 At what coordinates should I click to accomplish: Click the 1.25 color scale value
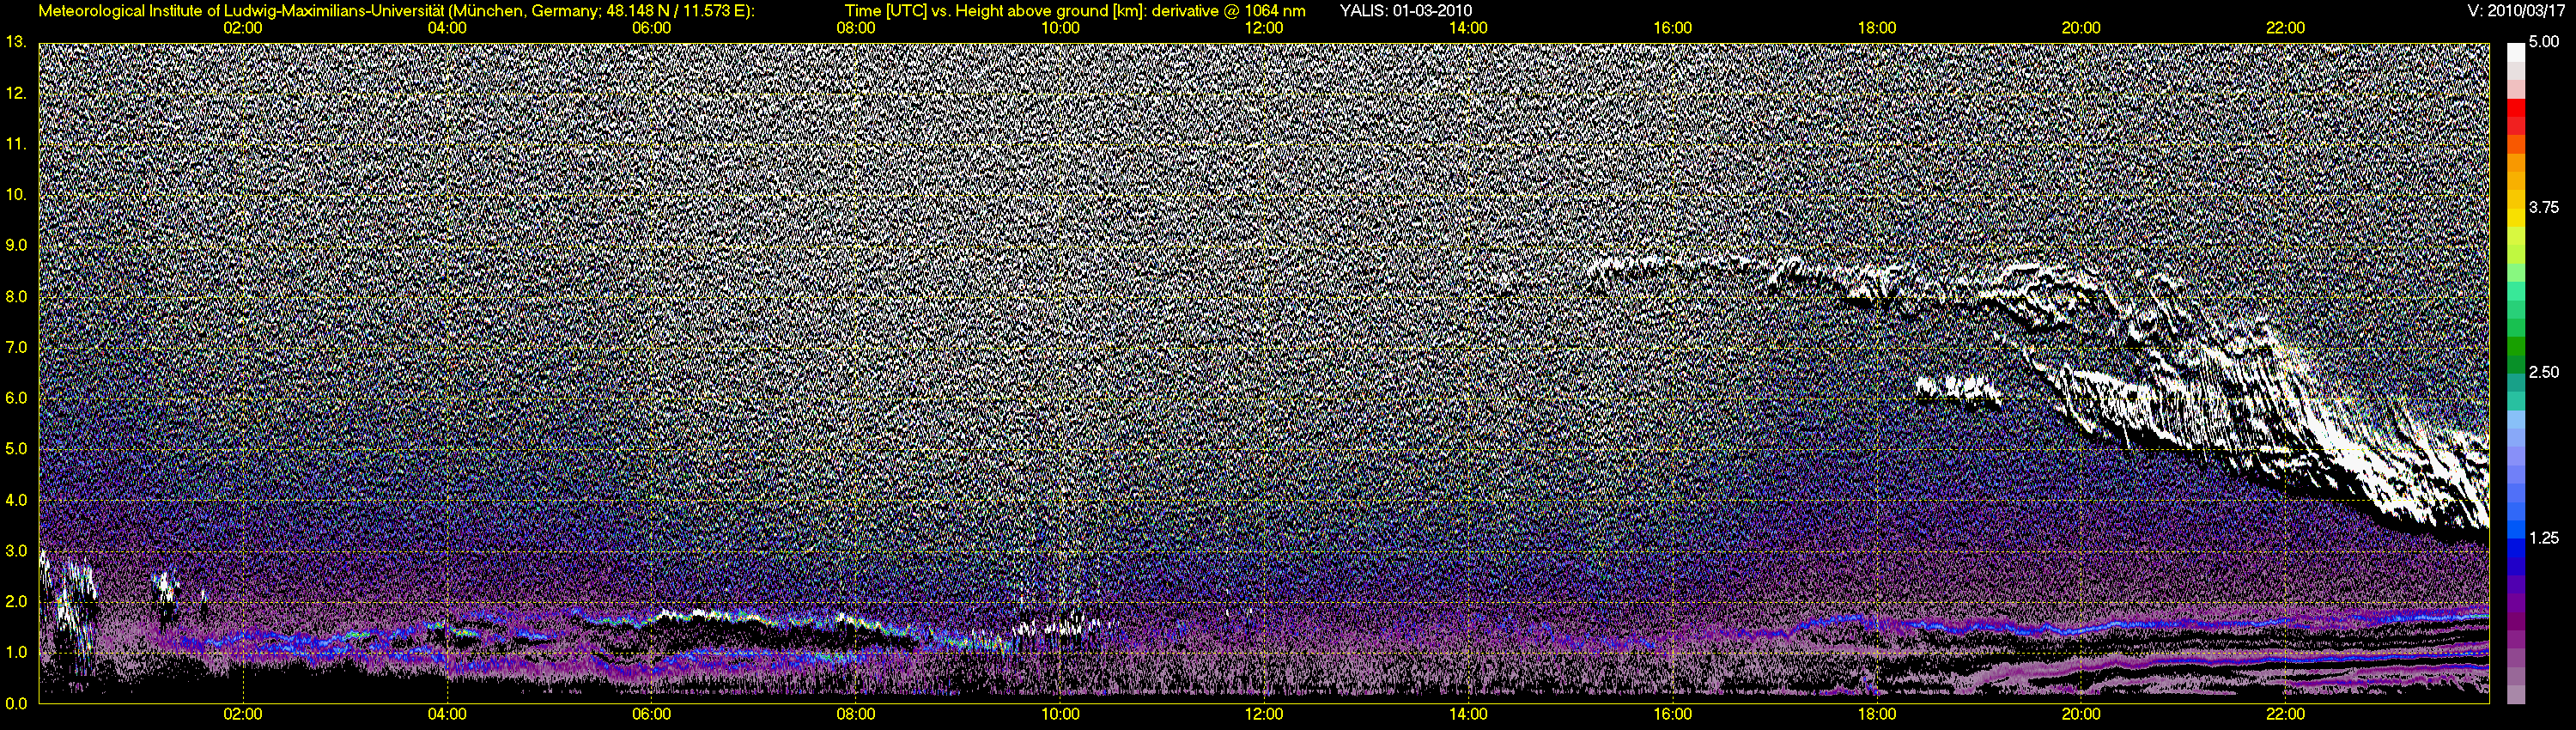click(2544, 538)
